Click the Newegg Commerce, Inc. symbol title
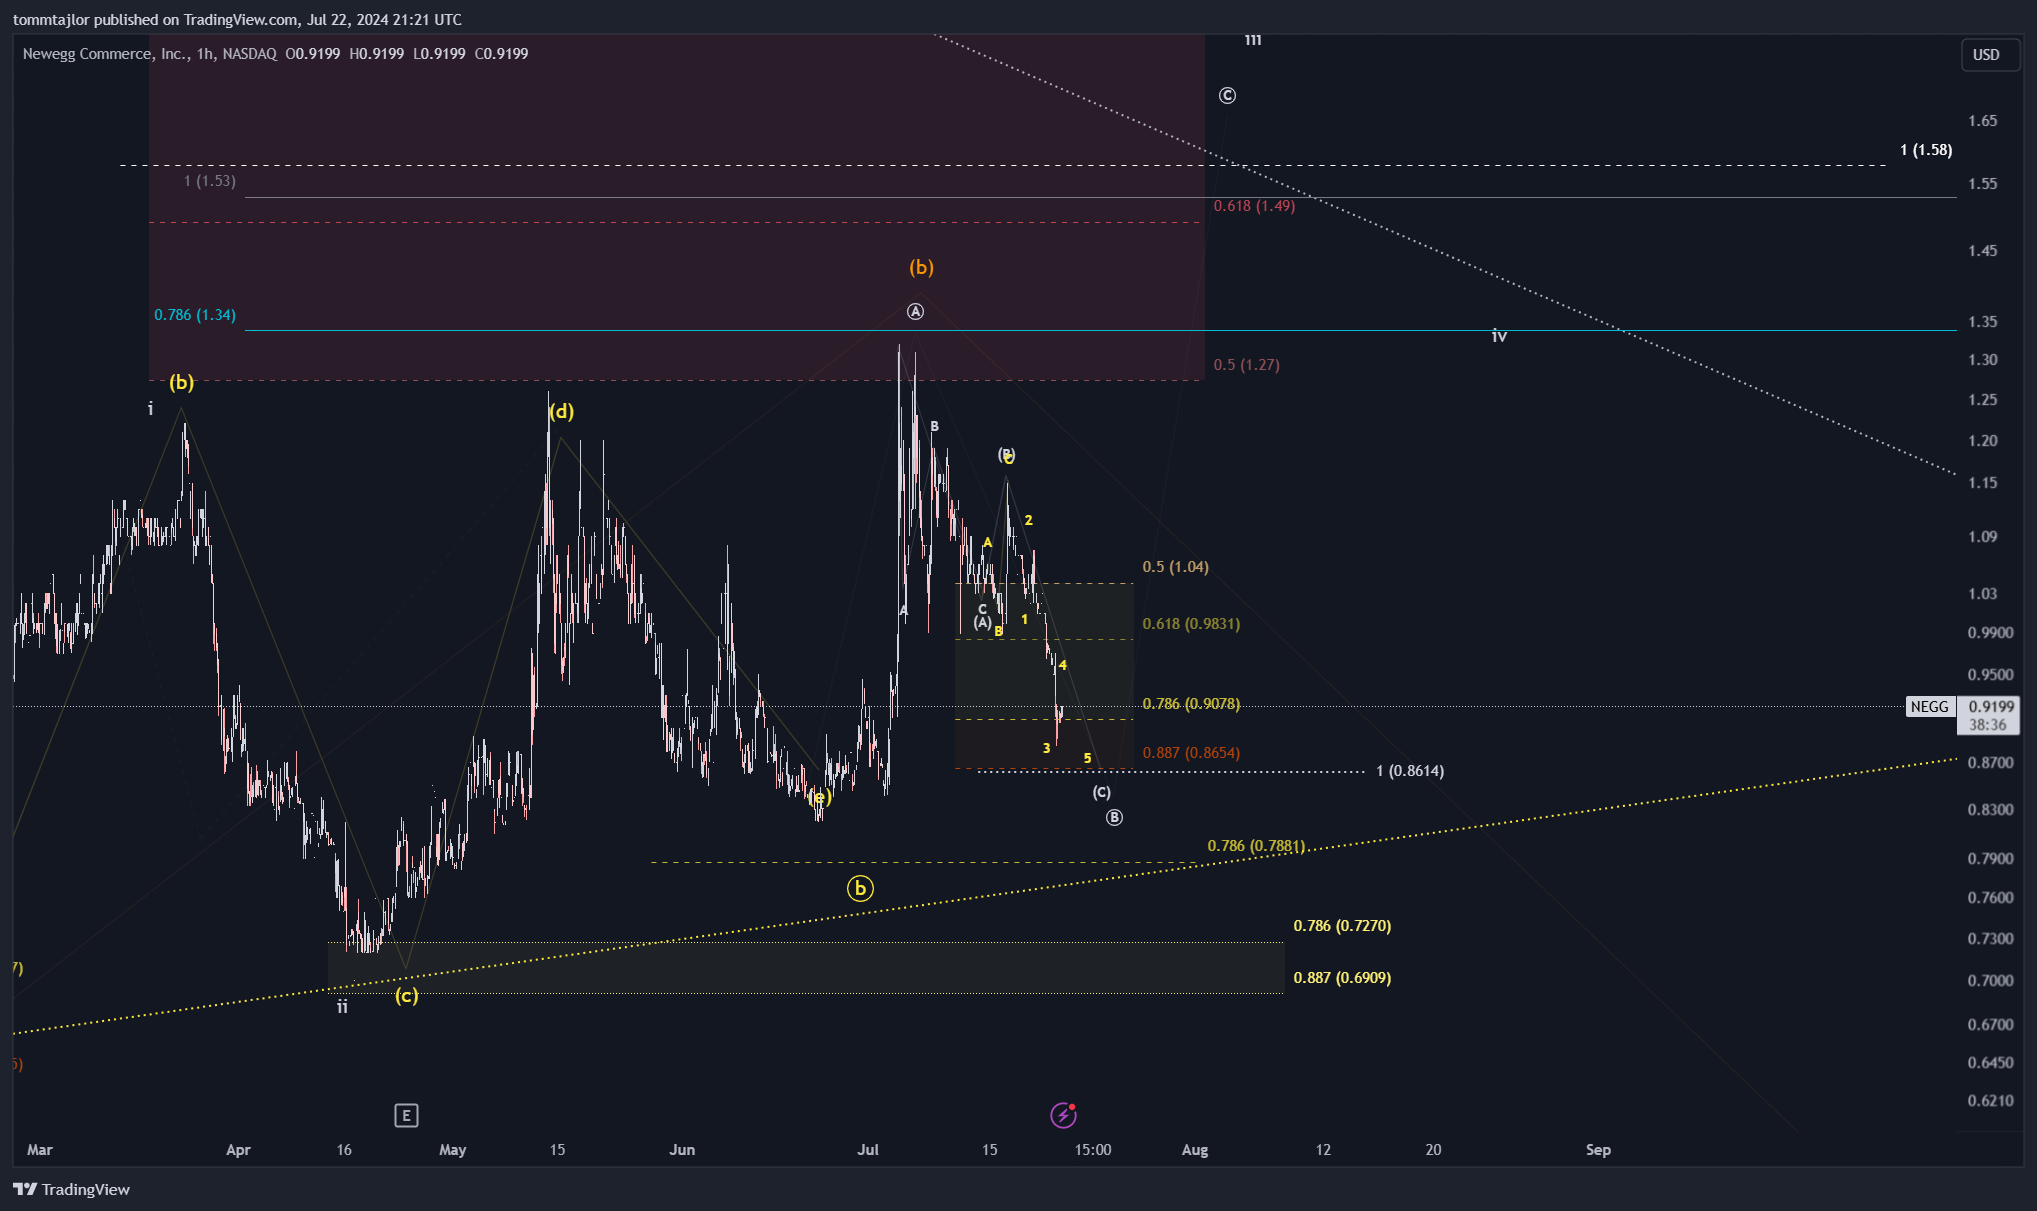 click(105, 54)
